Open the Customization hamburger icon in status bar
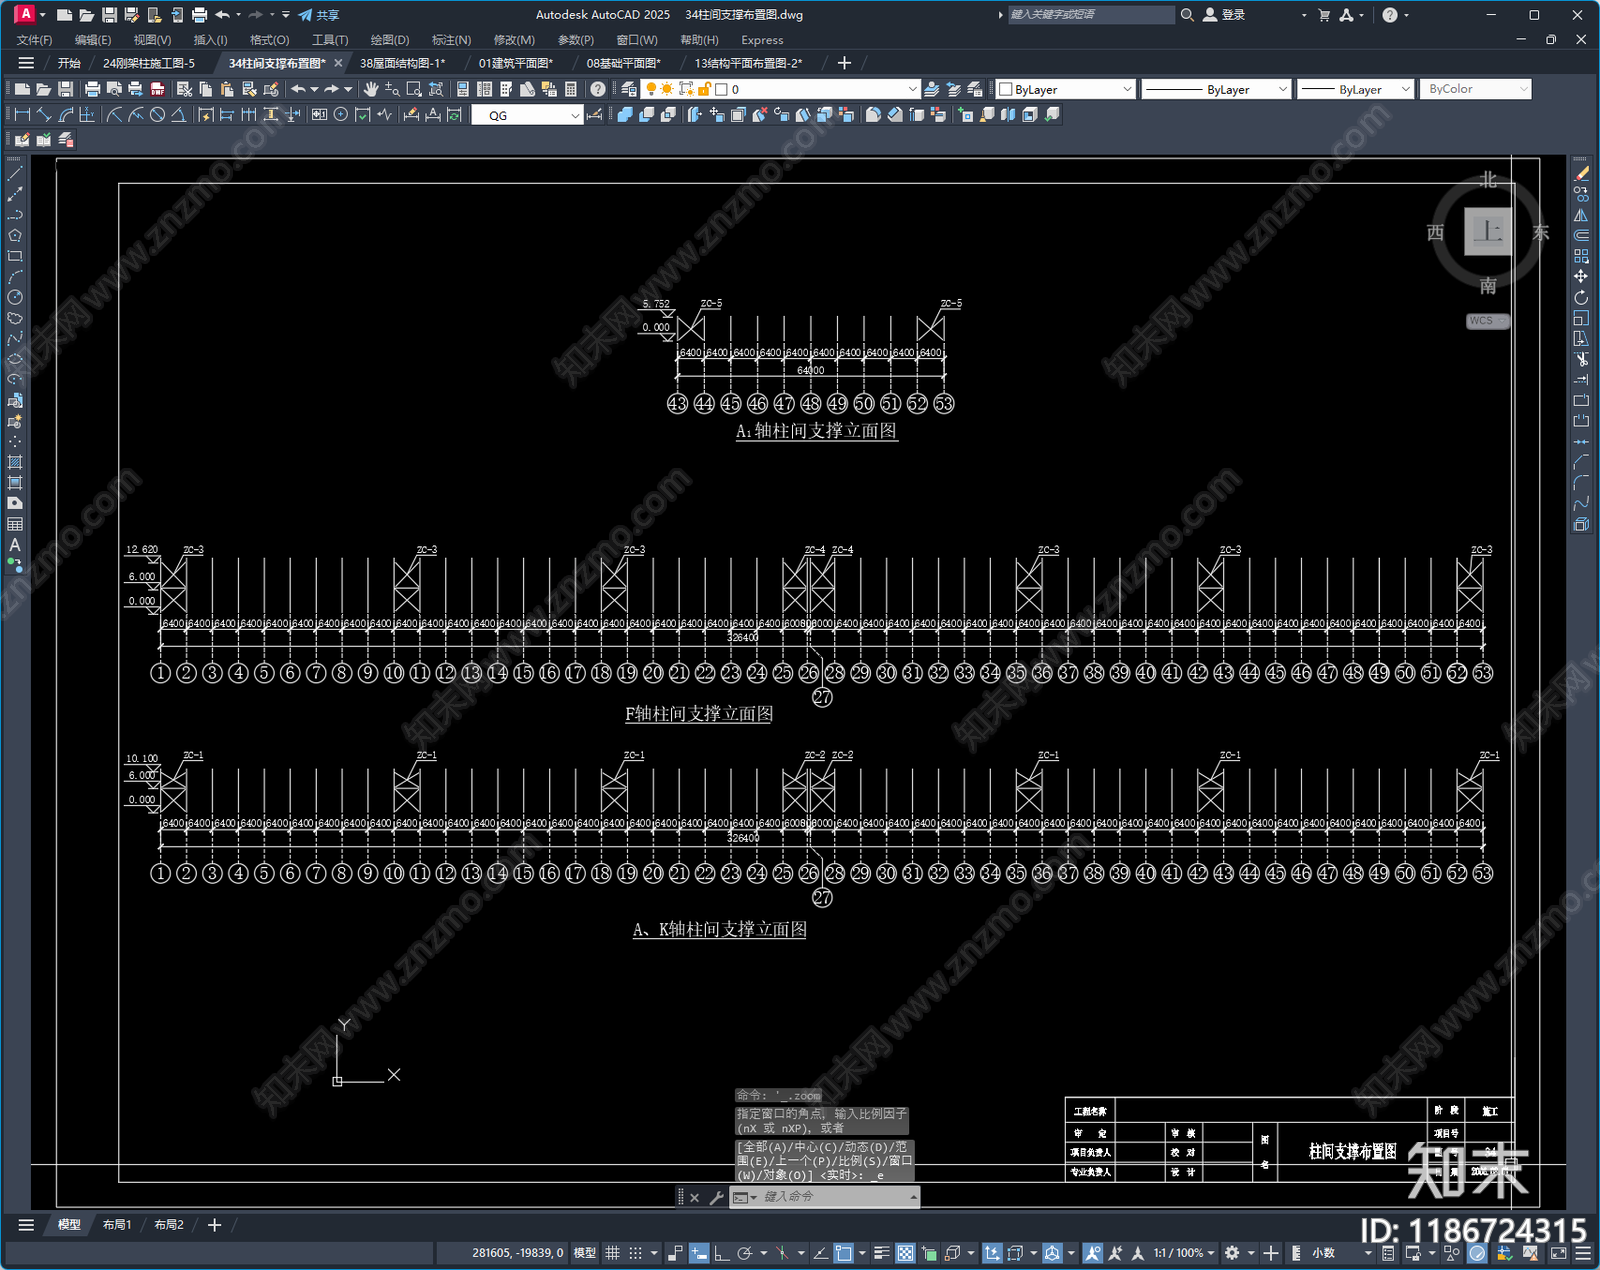Image resolution: width=1600 pixels, height=1270 pixels. coord(1583,1253)
